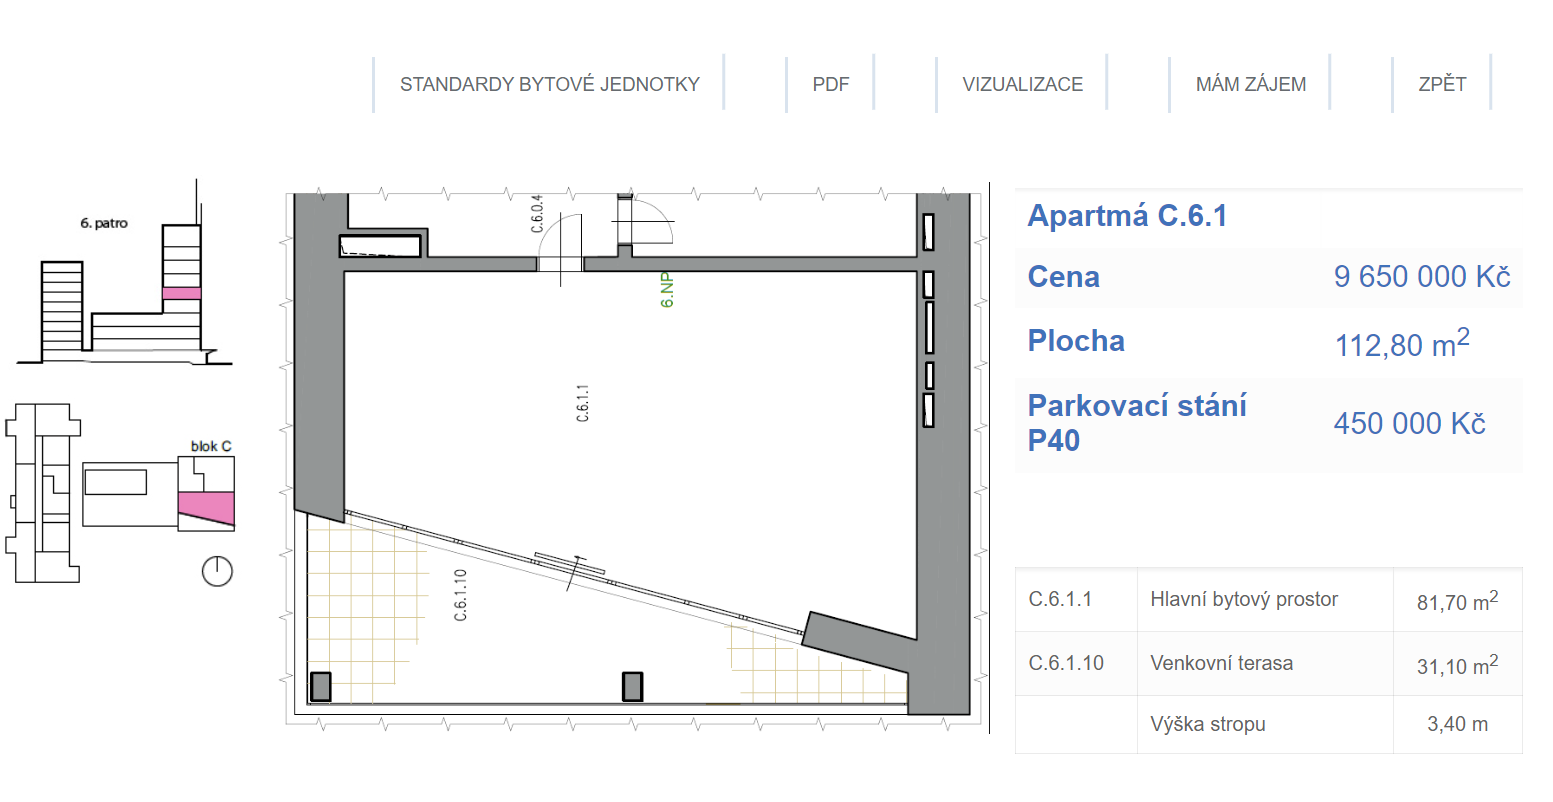Click the Hlavní bytový prostor table row
Screen dimensions: 1553x802
[x=1243, y=600]
